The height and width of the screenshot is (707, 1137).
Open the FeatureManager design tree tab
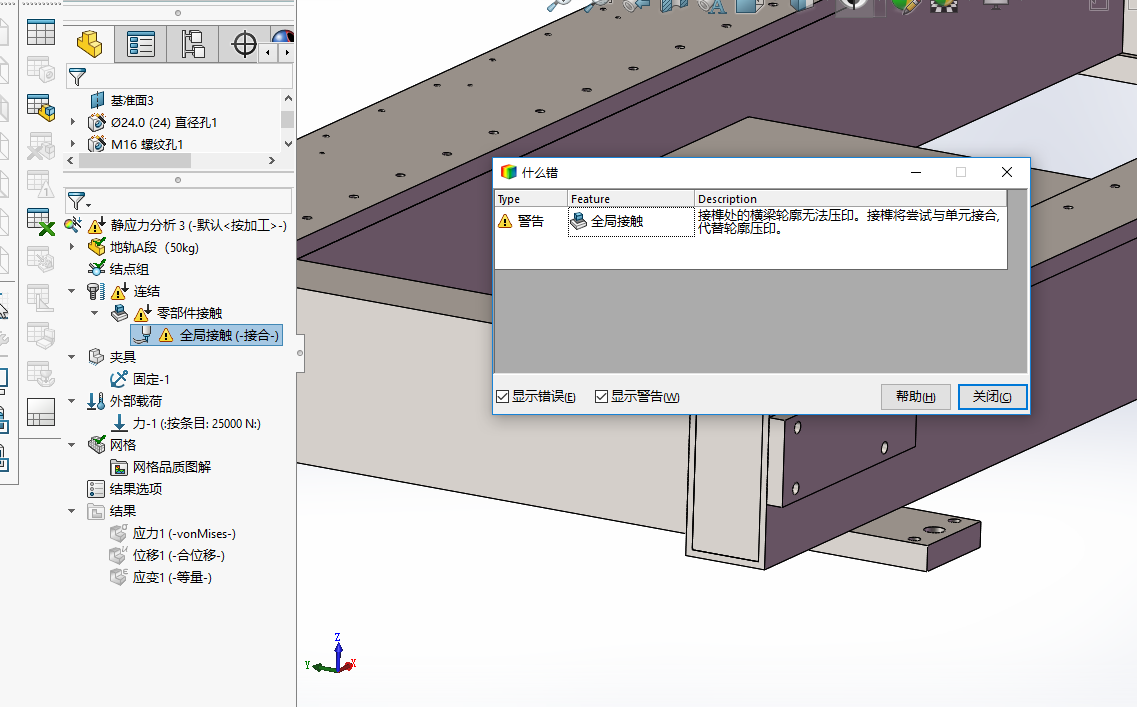click(x=90, y=44)
